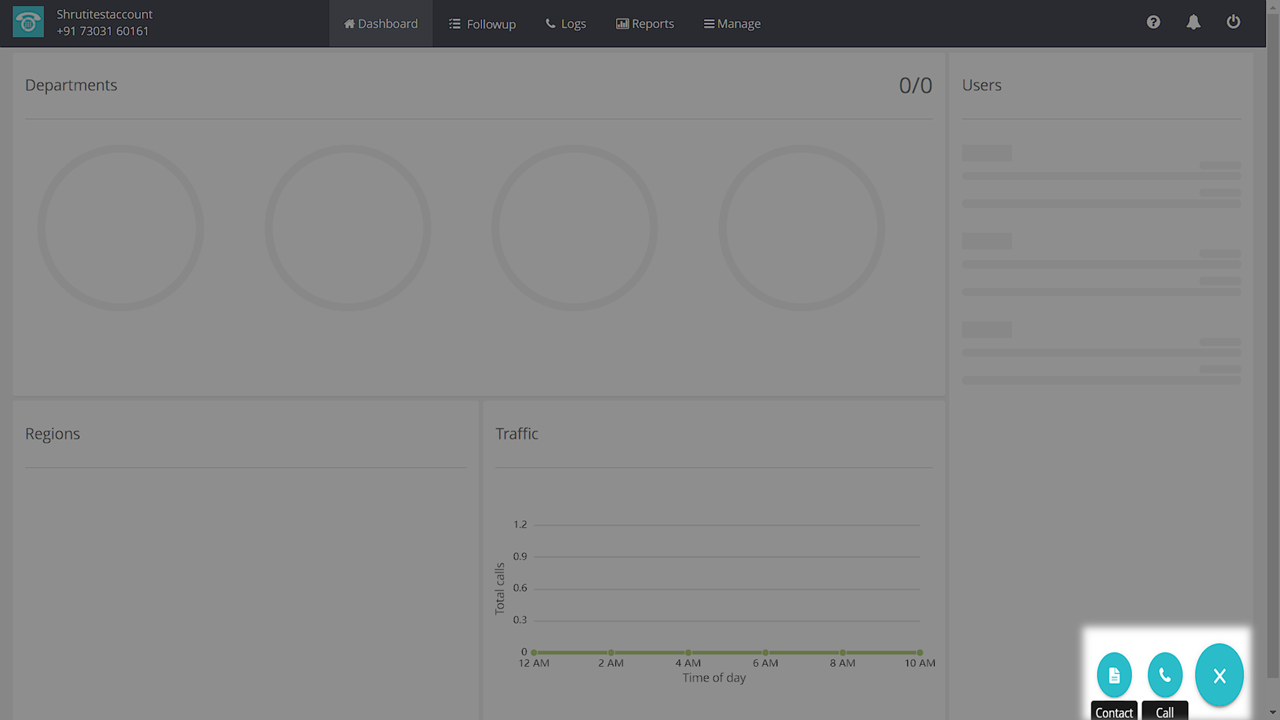
Task: Switch to the Dashboard tab
Action: (x=381, y=23)
